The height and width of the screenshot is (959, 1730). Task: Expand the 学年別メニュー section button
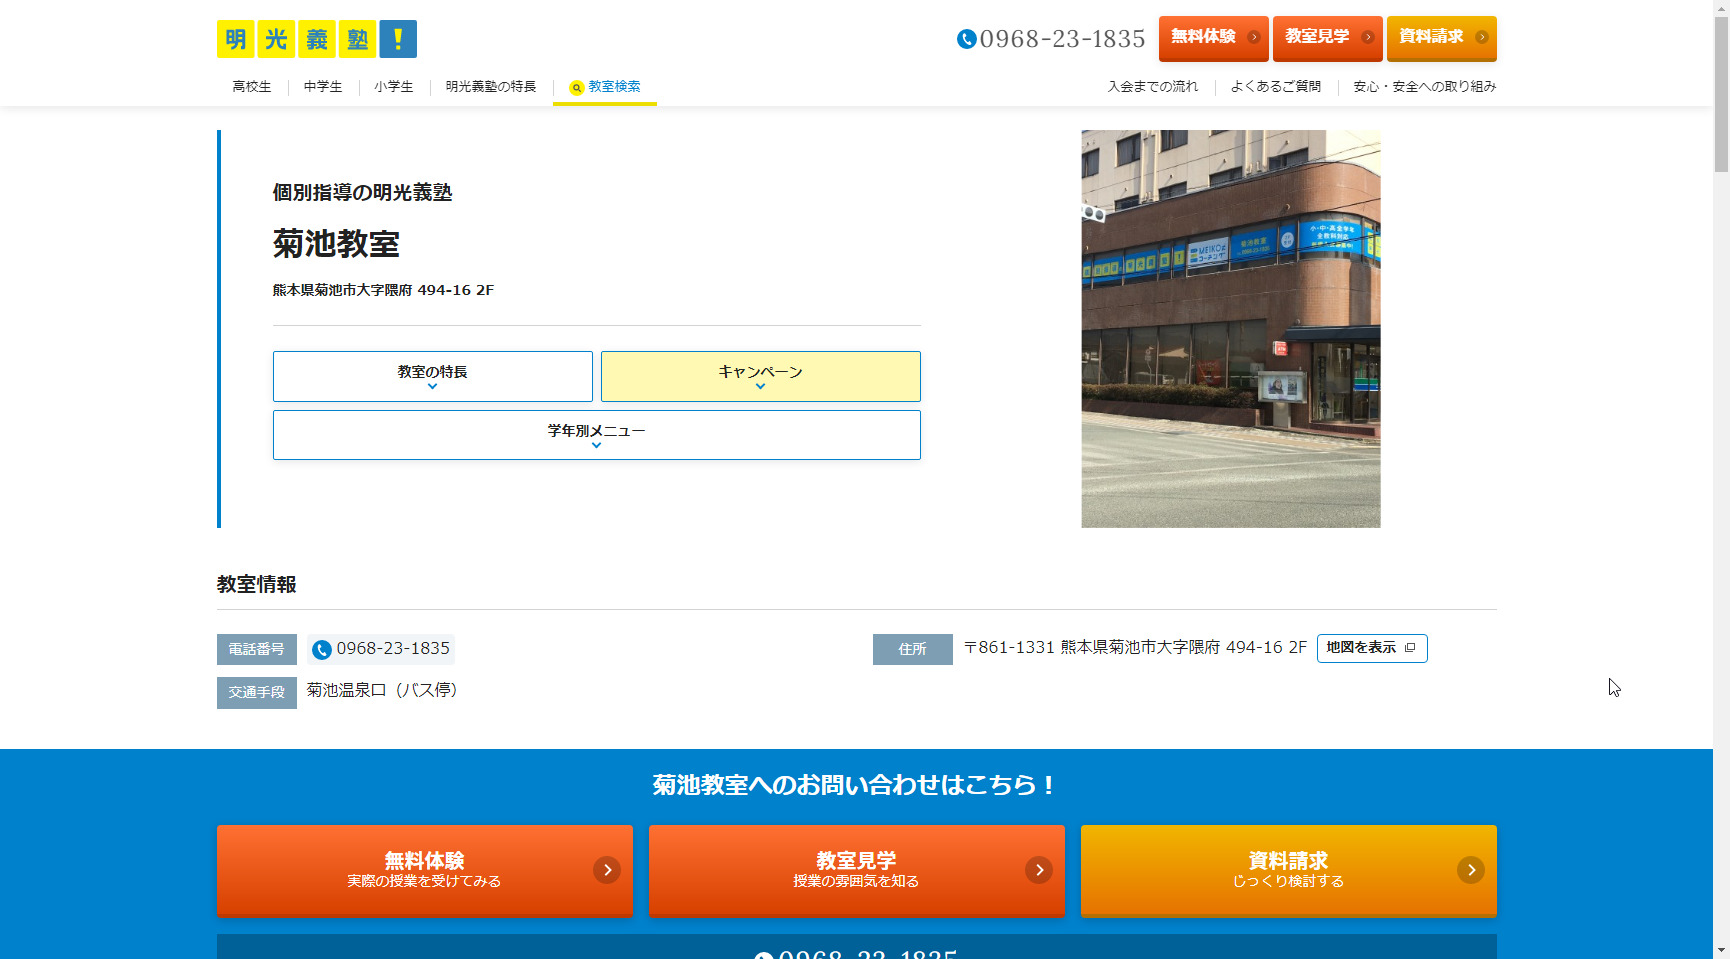tap(597, 435)
